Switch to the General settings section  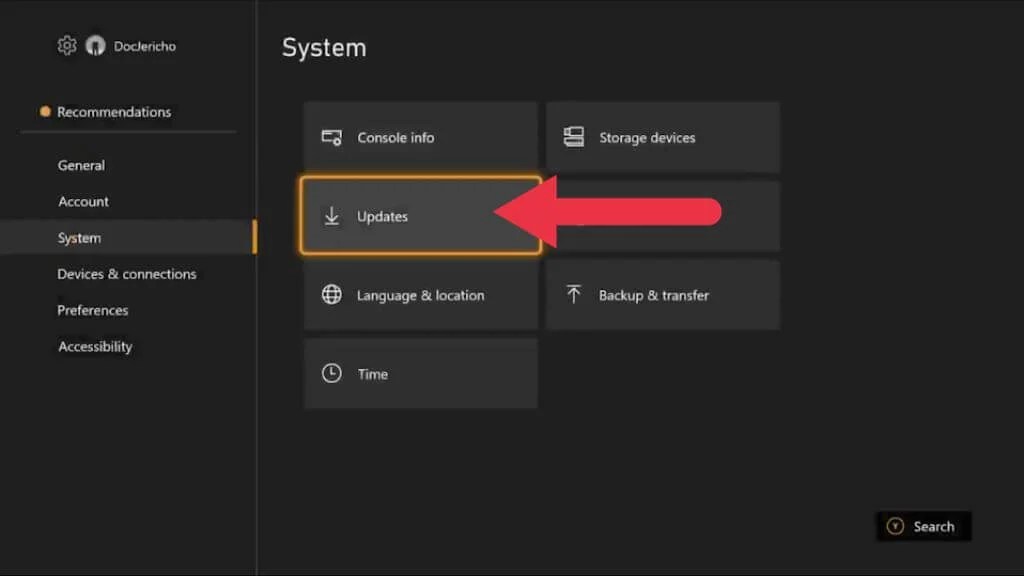pyautogui.click(x=81, y=165)
